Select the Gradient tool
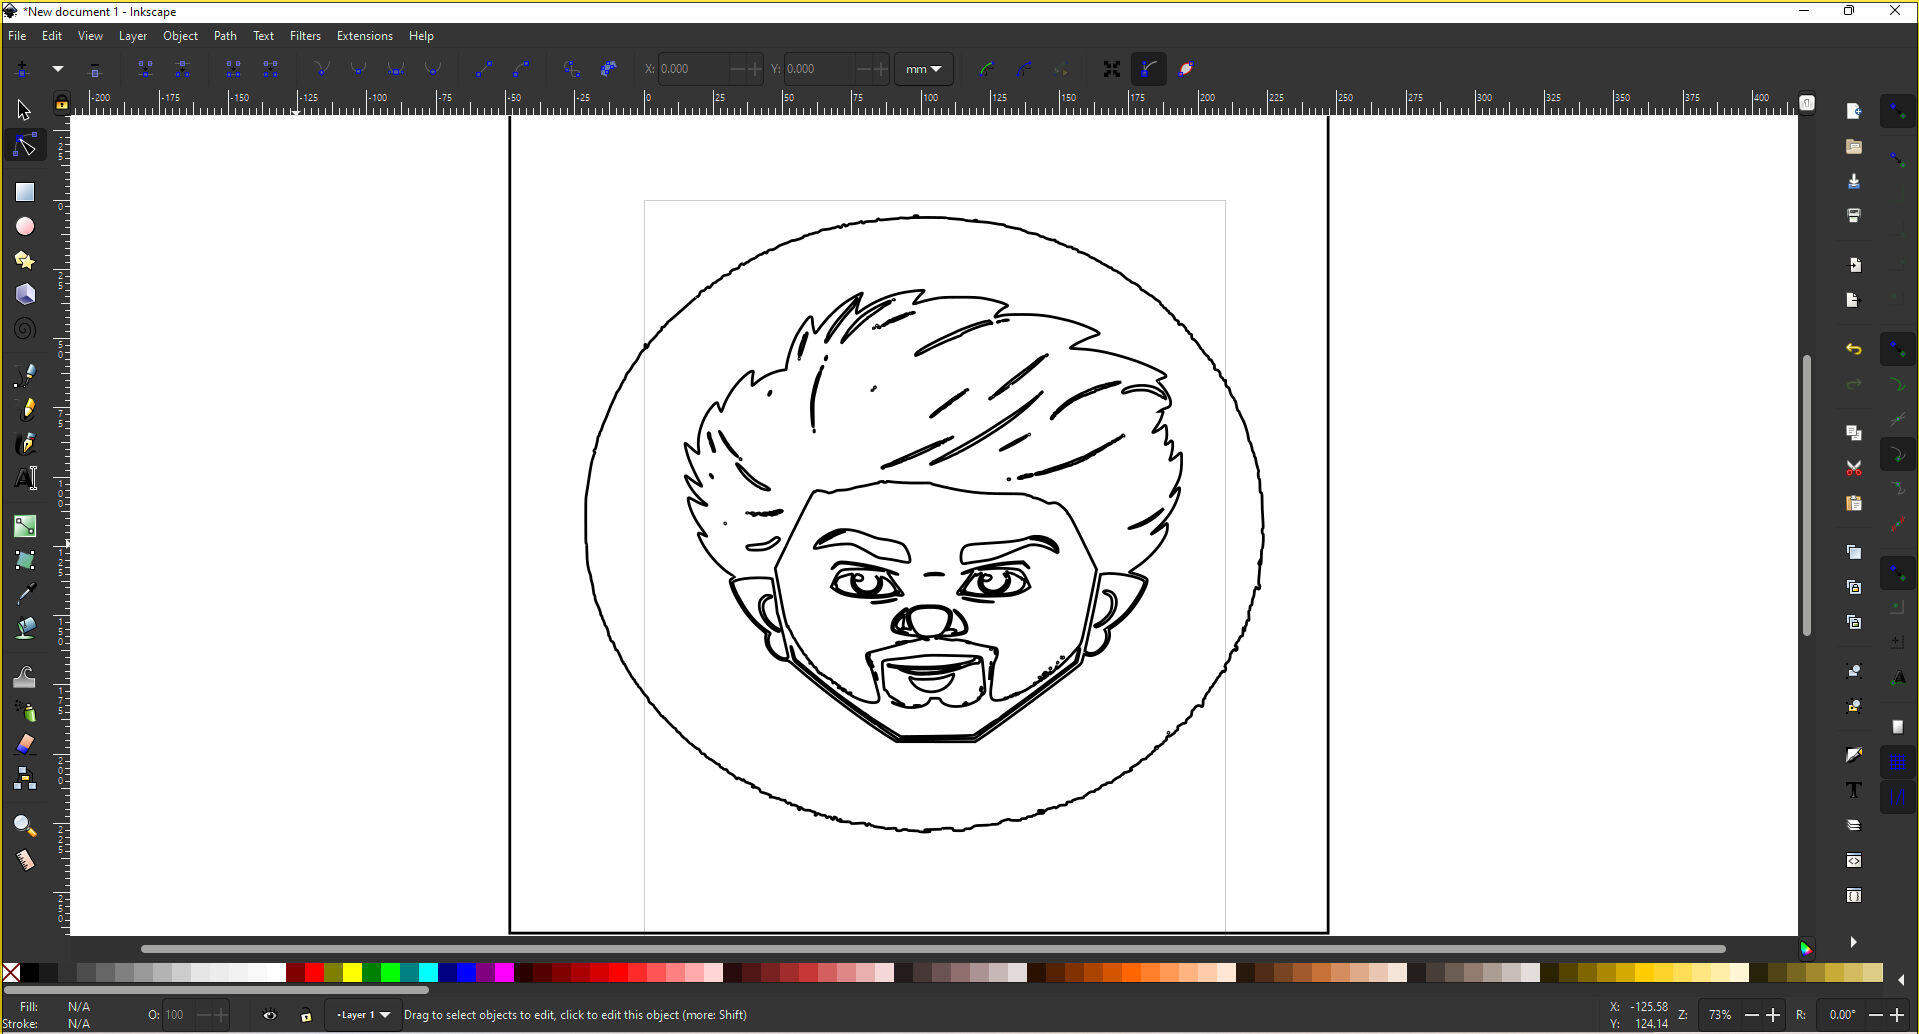The image size is (1919, 1034). (x=24, y=526)
